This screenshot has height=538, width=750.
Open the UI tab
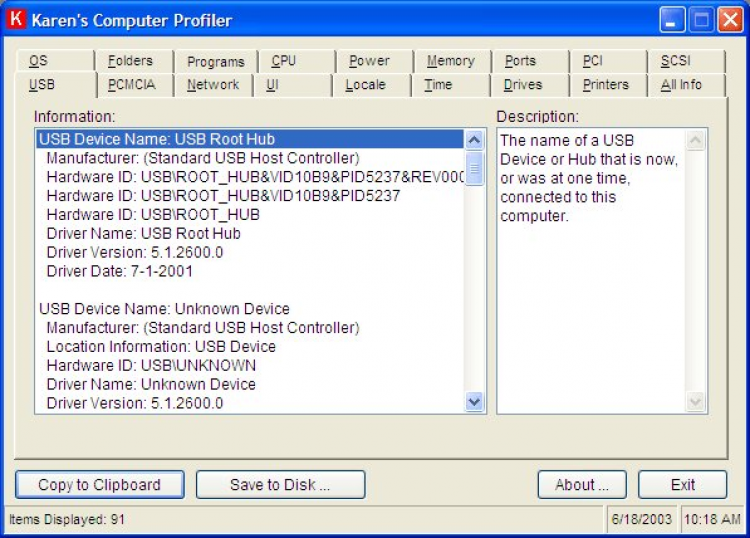click(x=293, y=85)
